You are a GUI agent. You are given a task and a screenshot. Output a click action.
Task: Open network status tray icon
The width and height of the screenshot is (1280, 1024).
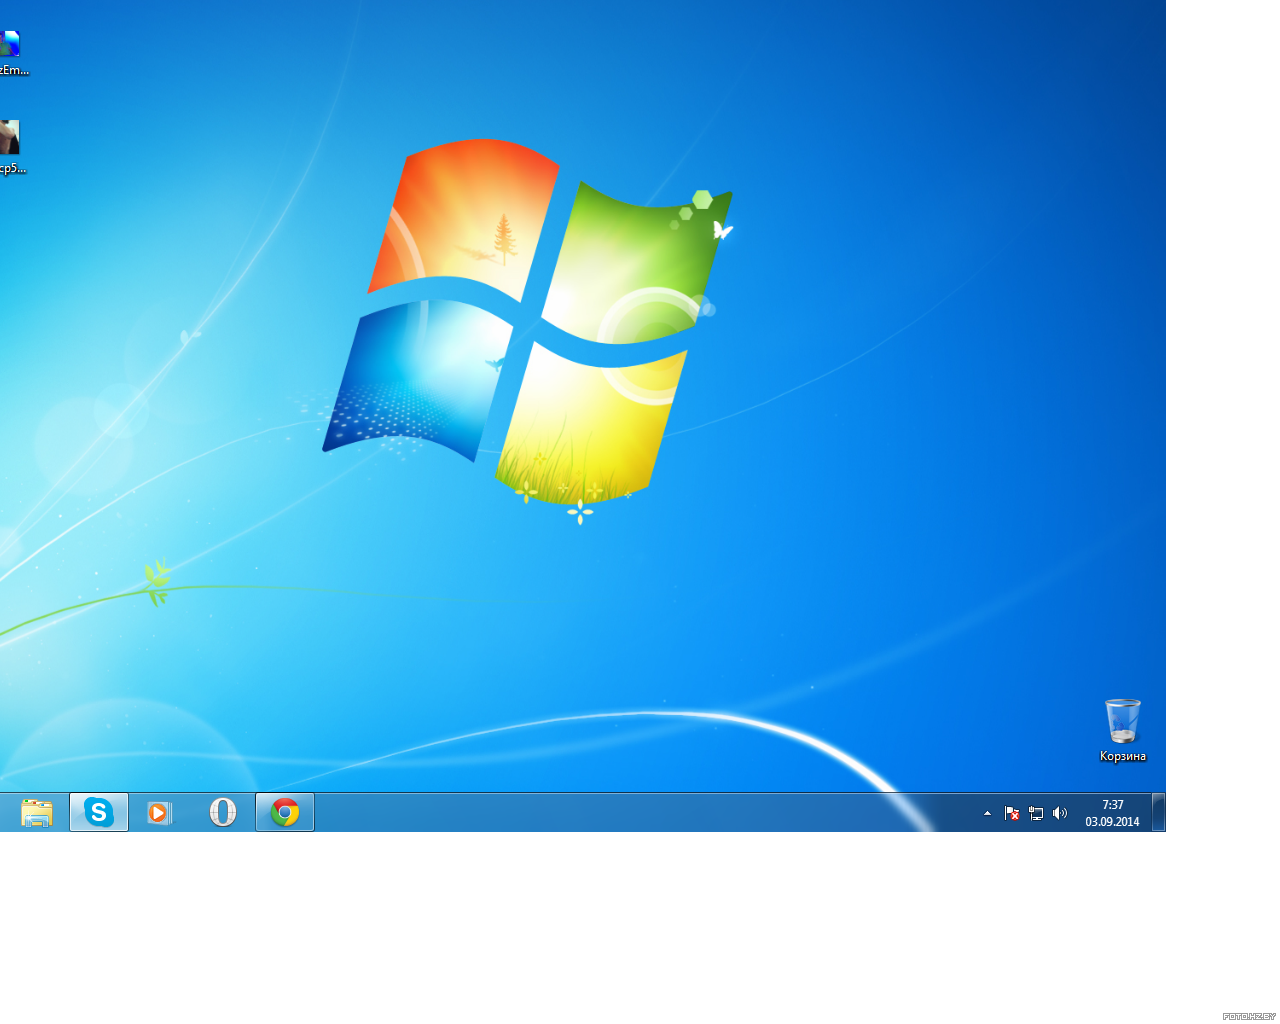[x=1036, y=813]
